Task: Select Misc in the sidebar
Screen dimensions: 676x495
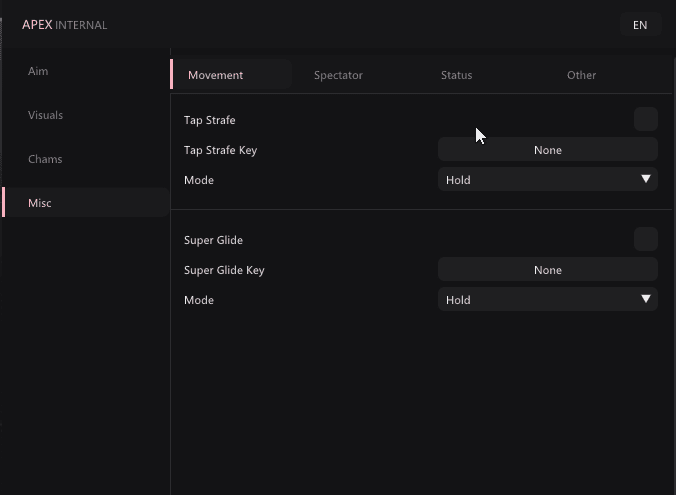Action: (85, 202)
